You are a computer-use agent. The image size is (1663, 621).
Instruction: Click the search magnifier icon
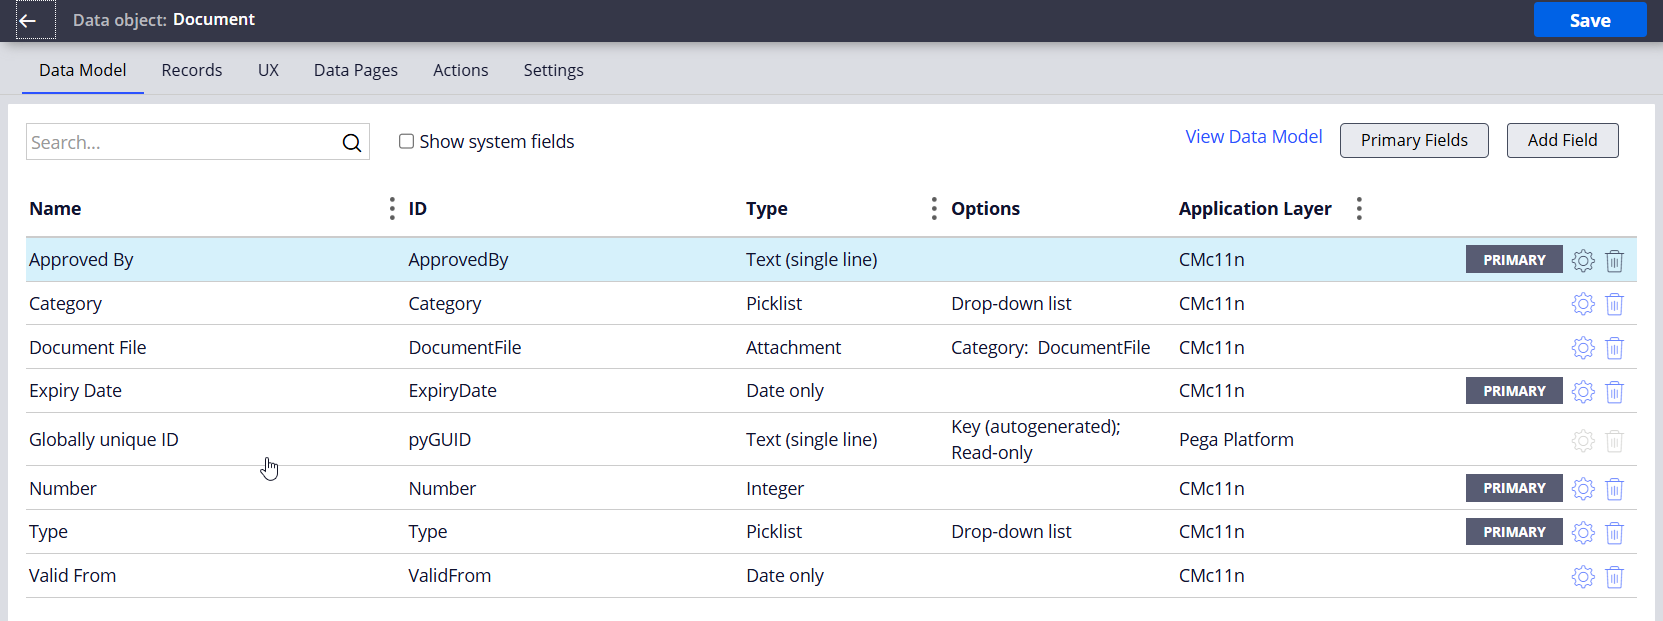point(352,143)
